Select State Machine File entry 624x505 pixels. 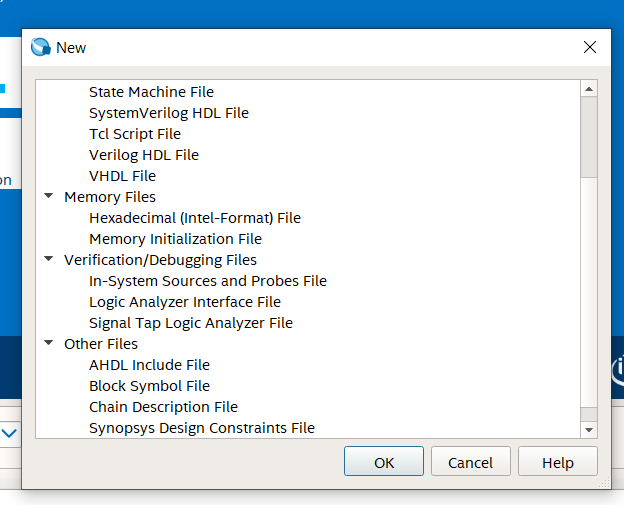151,92
